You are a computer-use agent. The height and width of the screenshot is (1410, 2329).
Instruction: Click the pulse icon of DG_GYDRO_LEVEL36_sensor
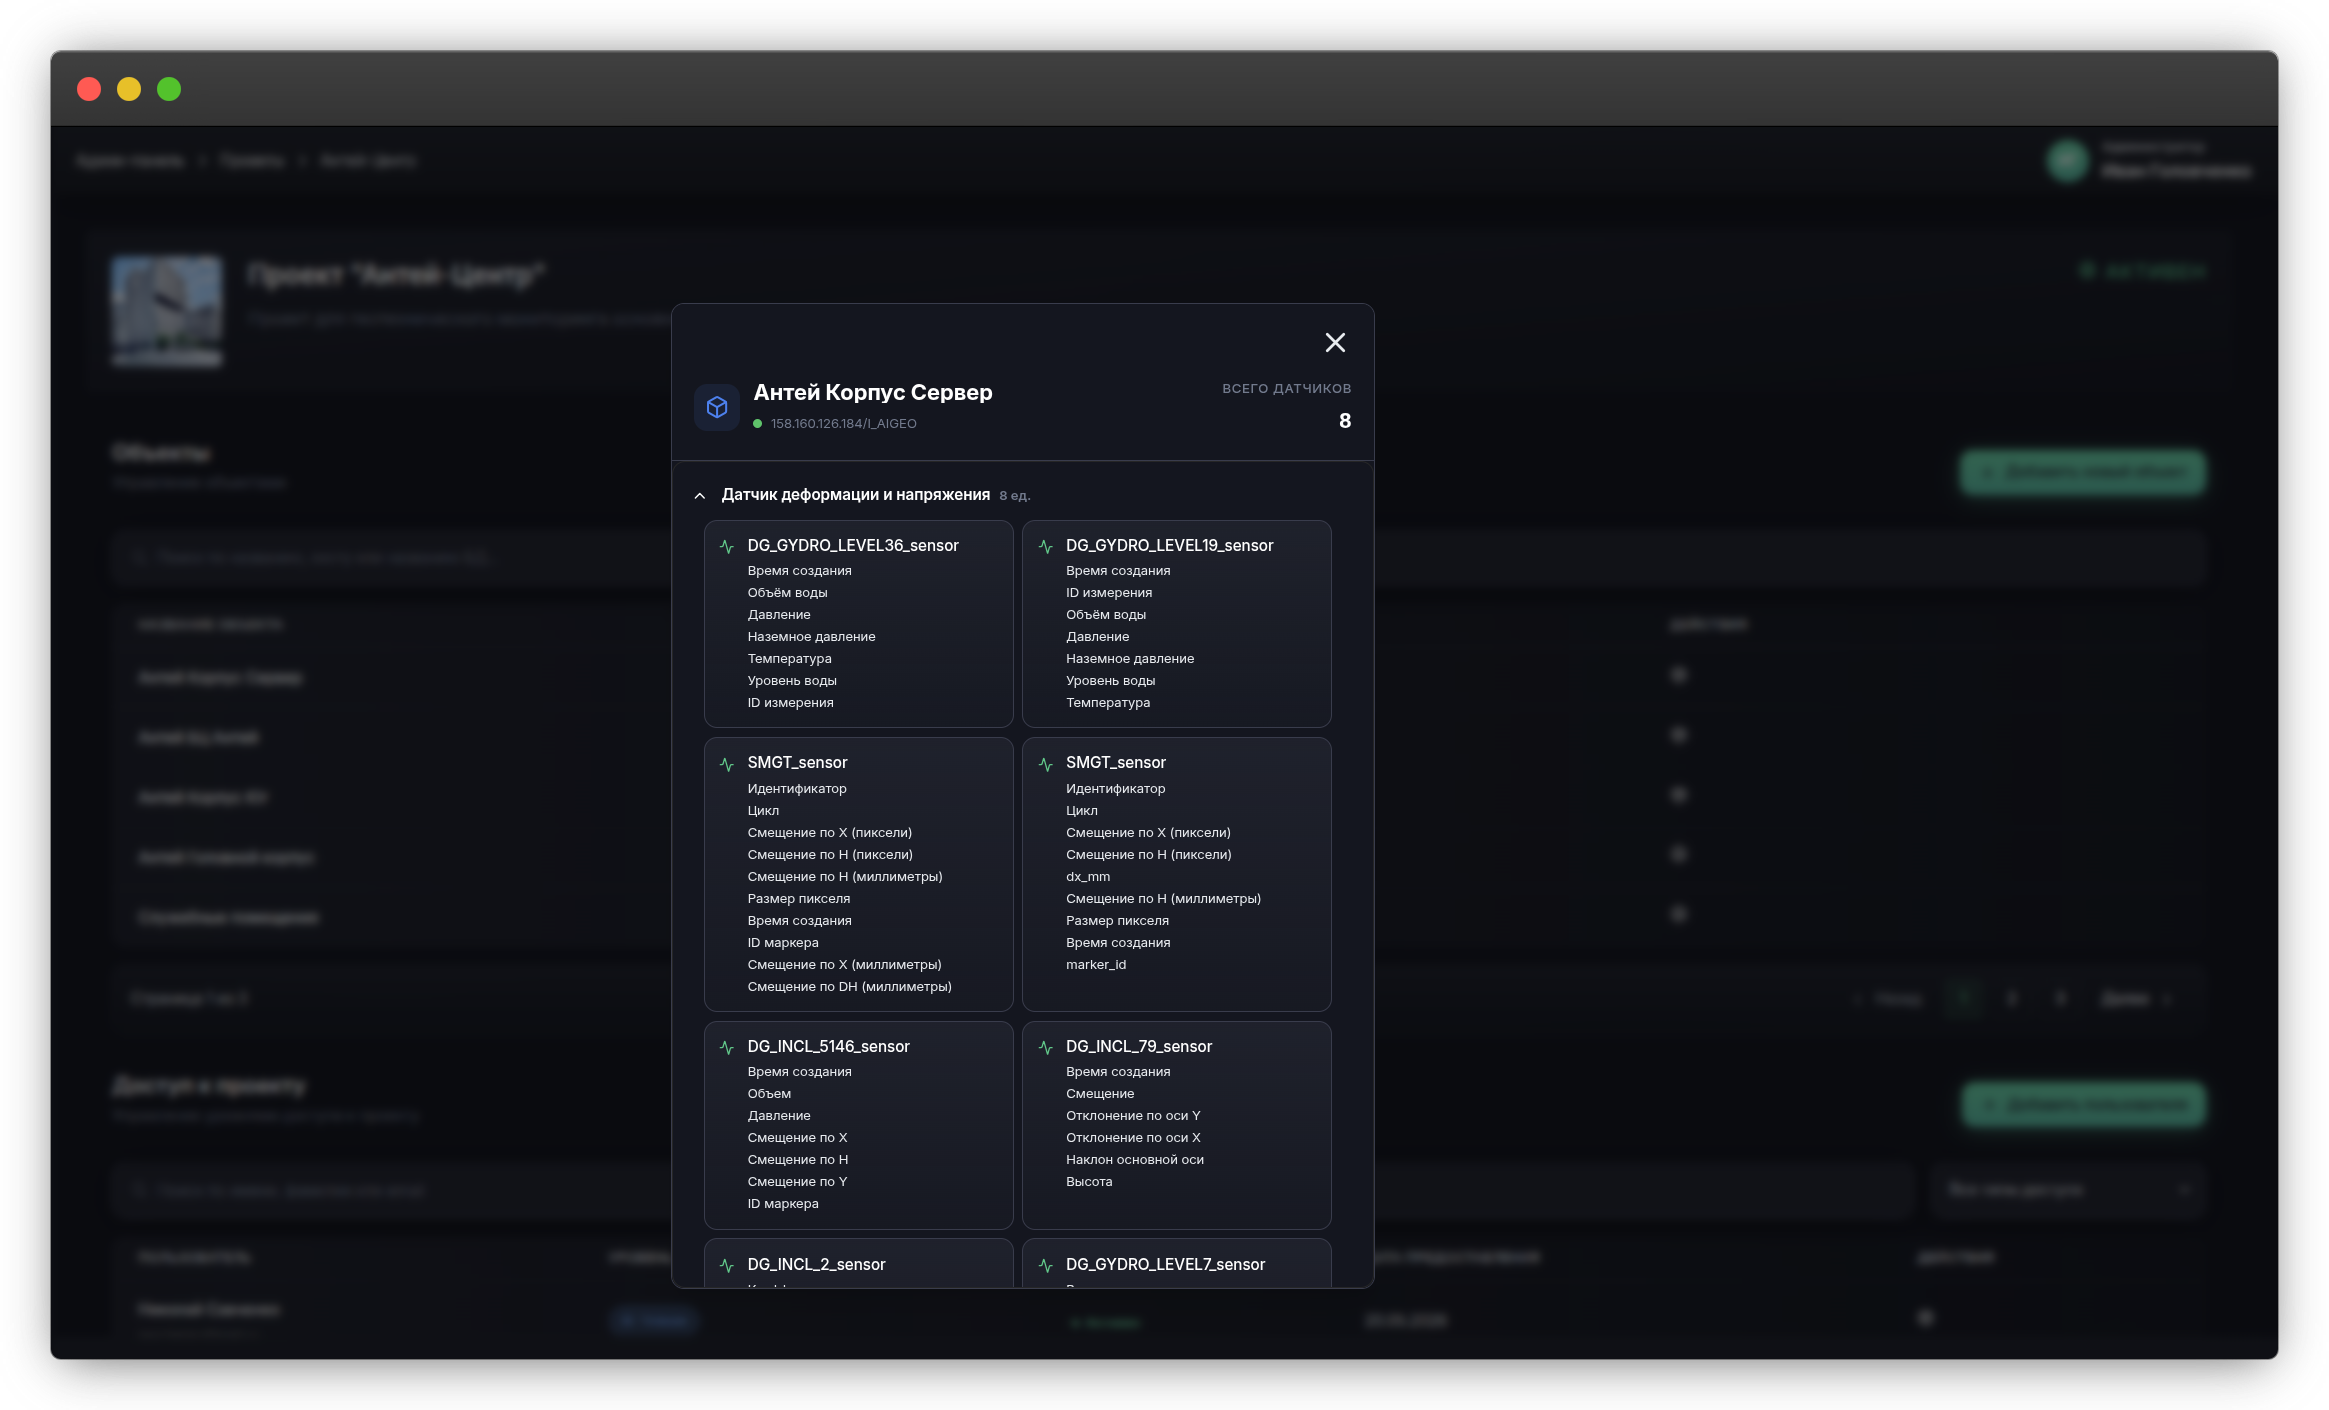[727, 546]
